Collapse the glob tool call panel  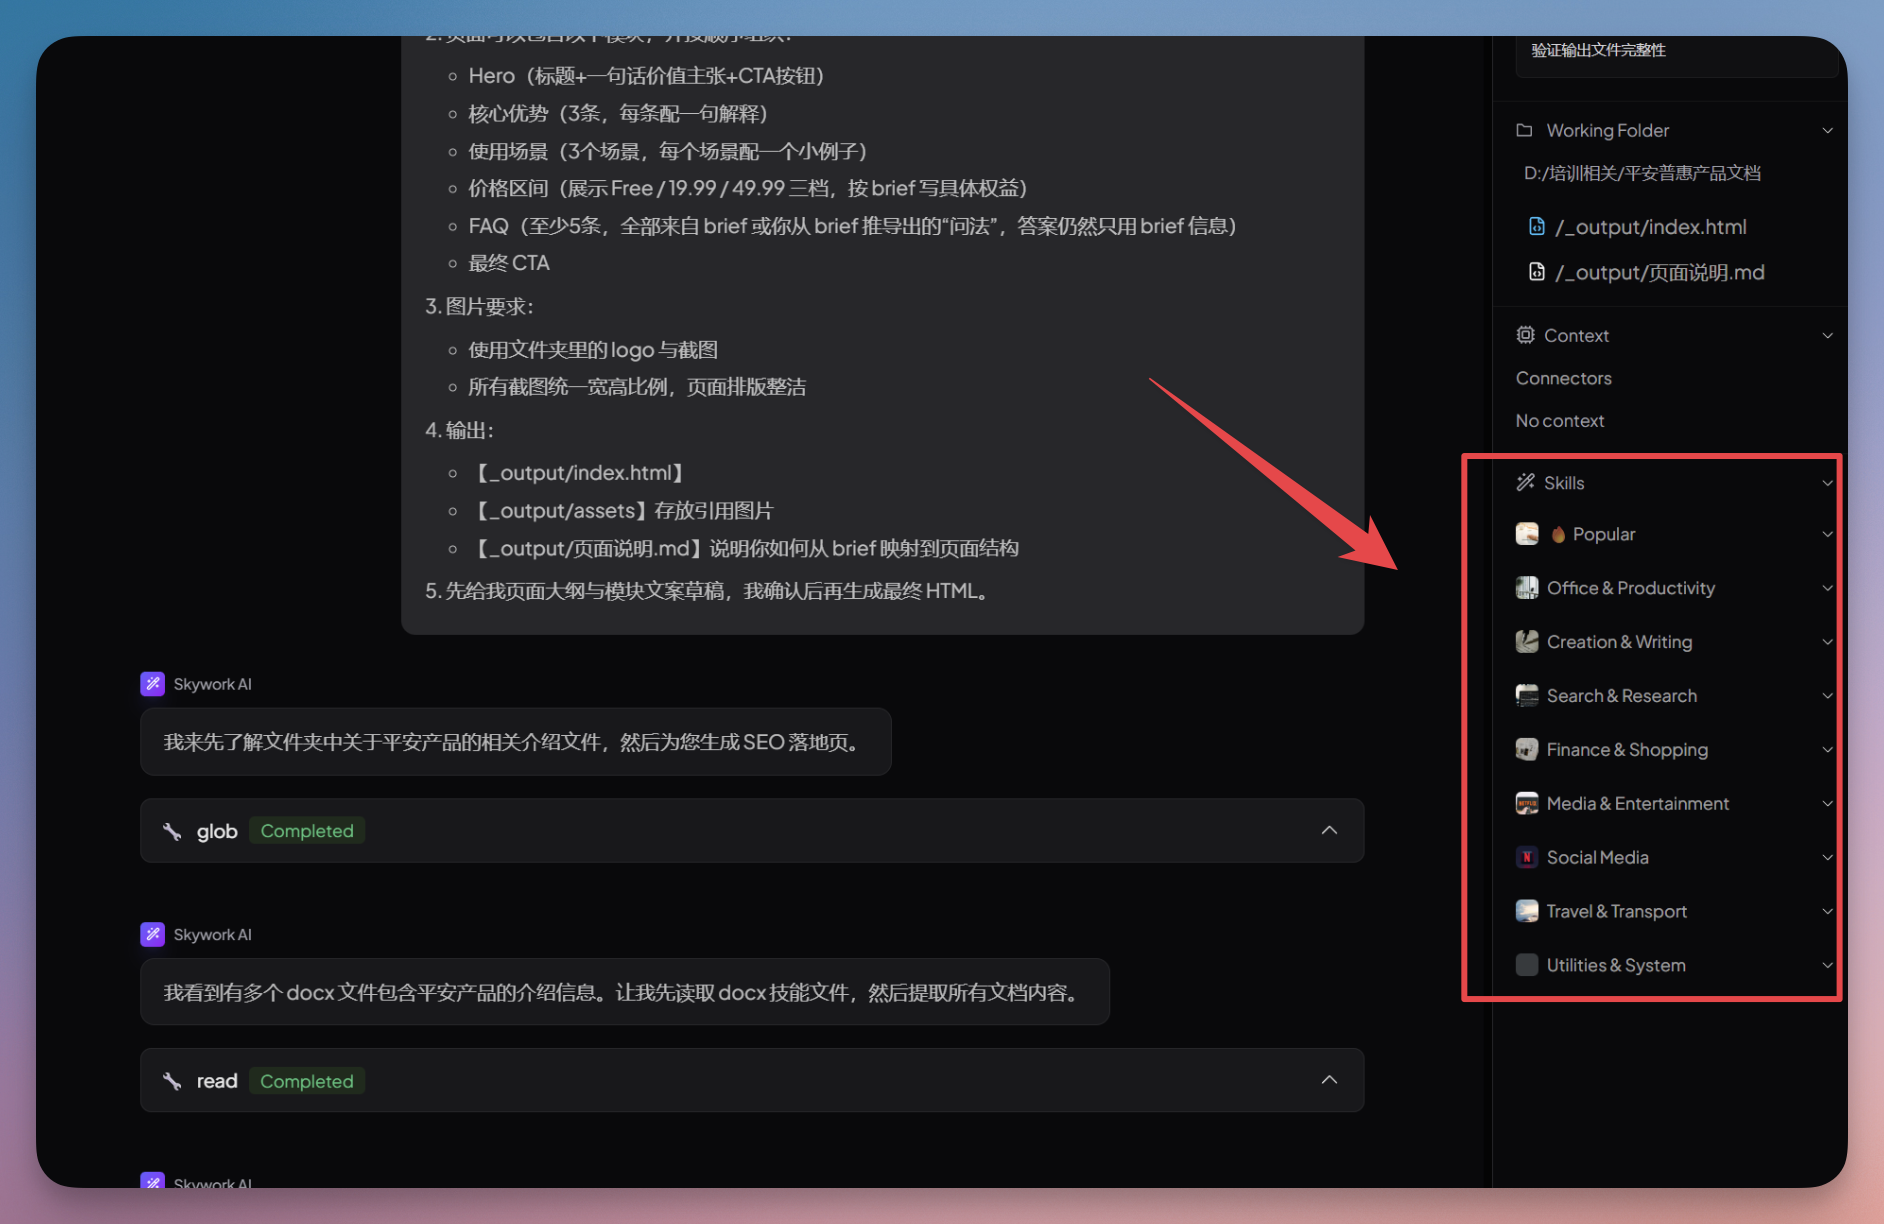tap(1329, 830)
